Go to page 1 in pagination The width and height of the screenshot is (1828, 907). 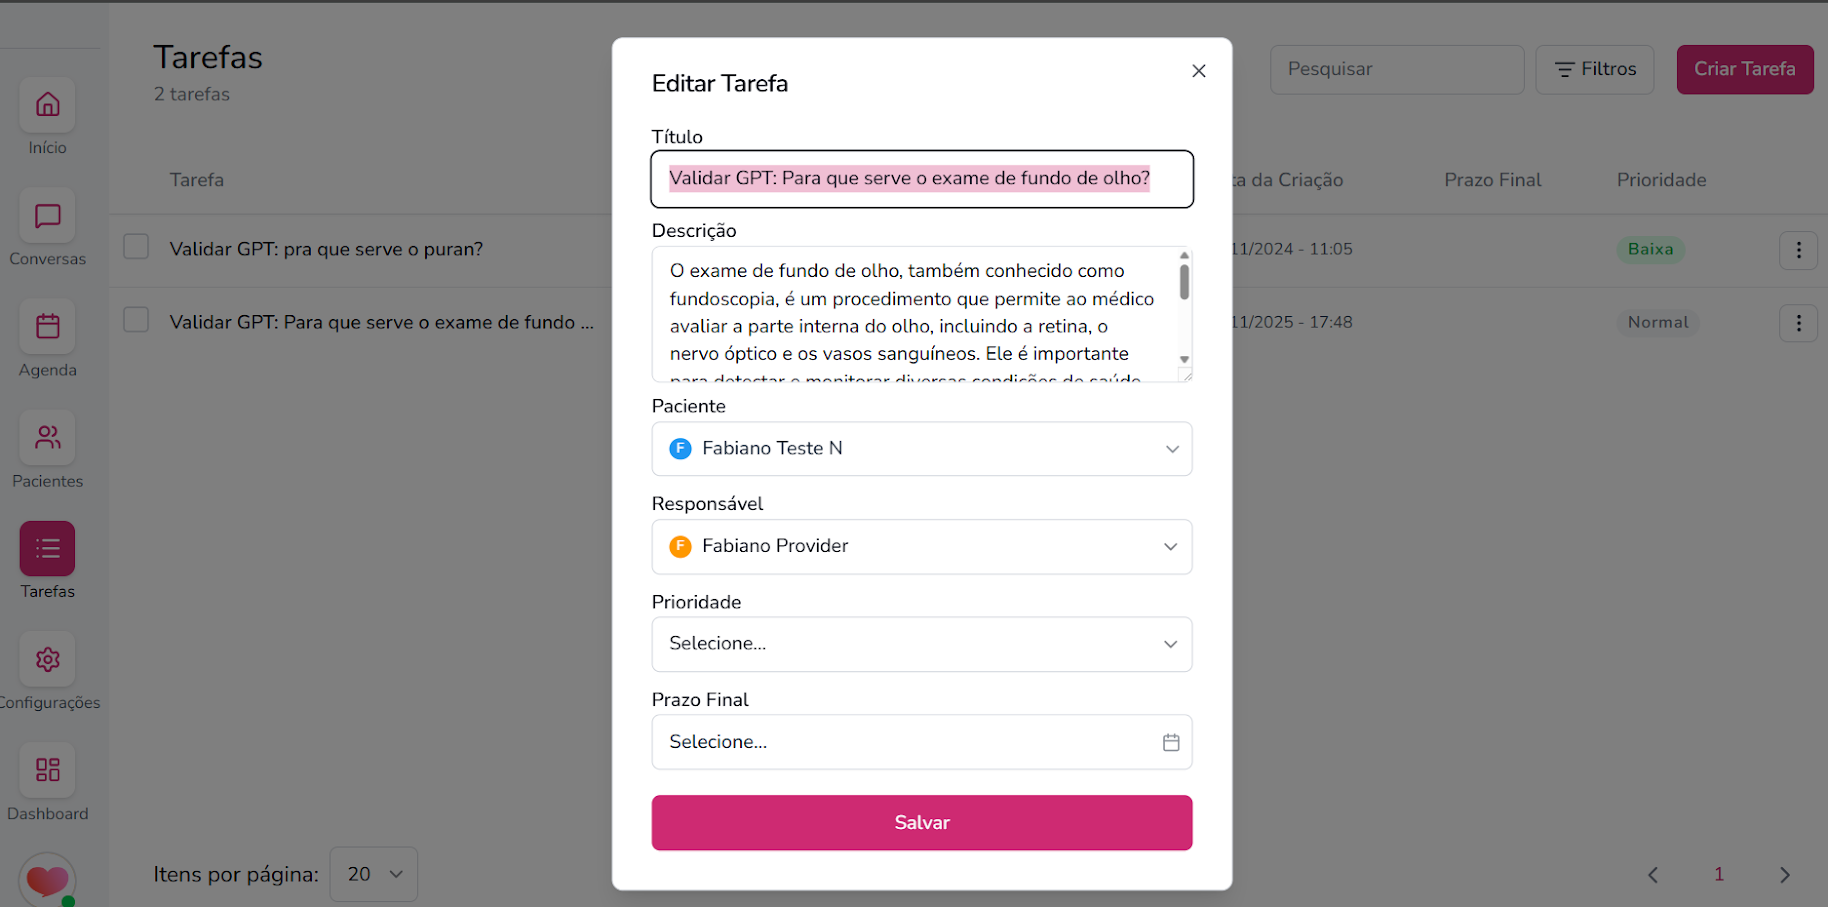click(1718, 874)
